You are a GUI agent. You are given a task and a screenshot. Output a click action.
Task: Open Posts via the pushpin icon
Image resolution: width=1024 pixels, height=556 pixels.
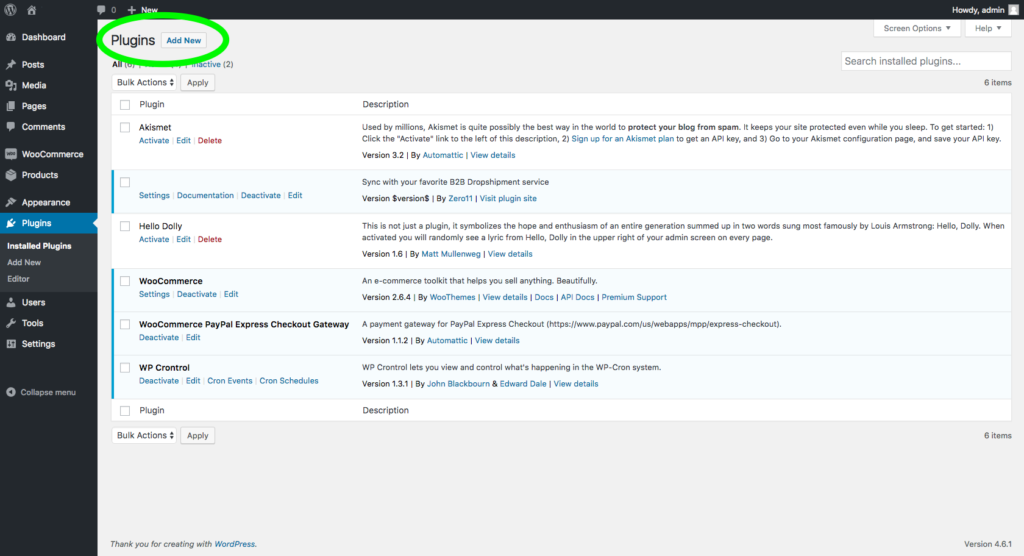(x=11, y=65)
